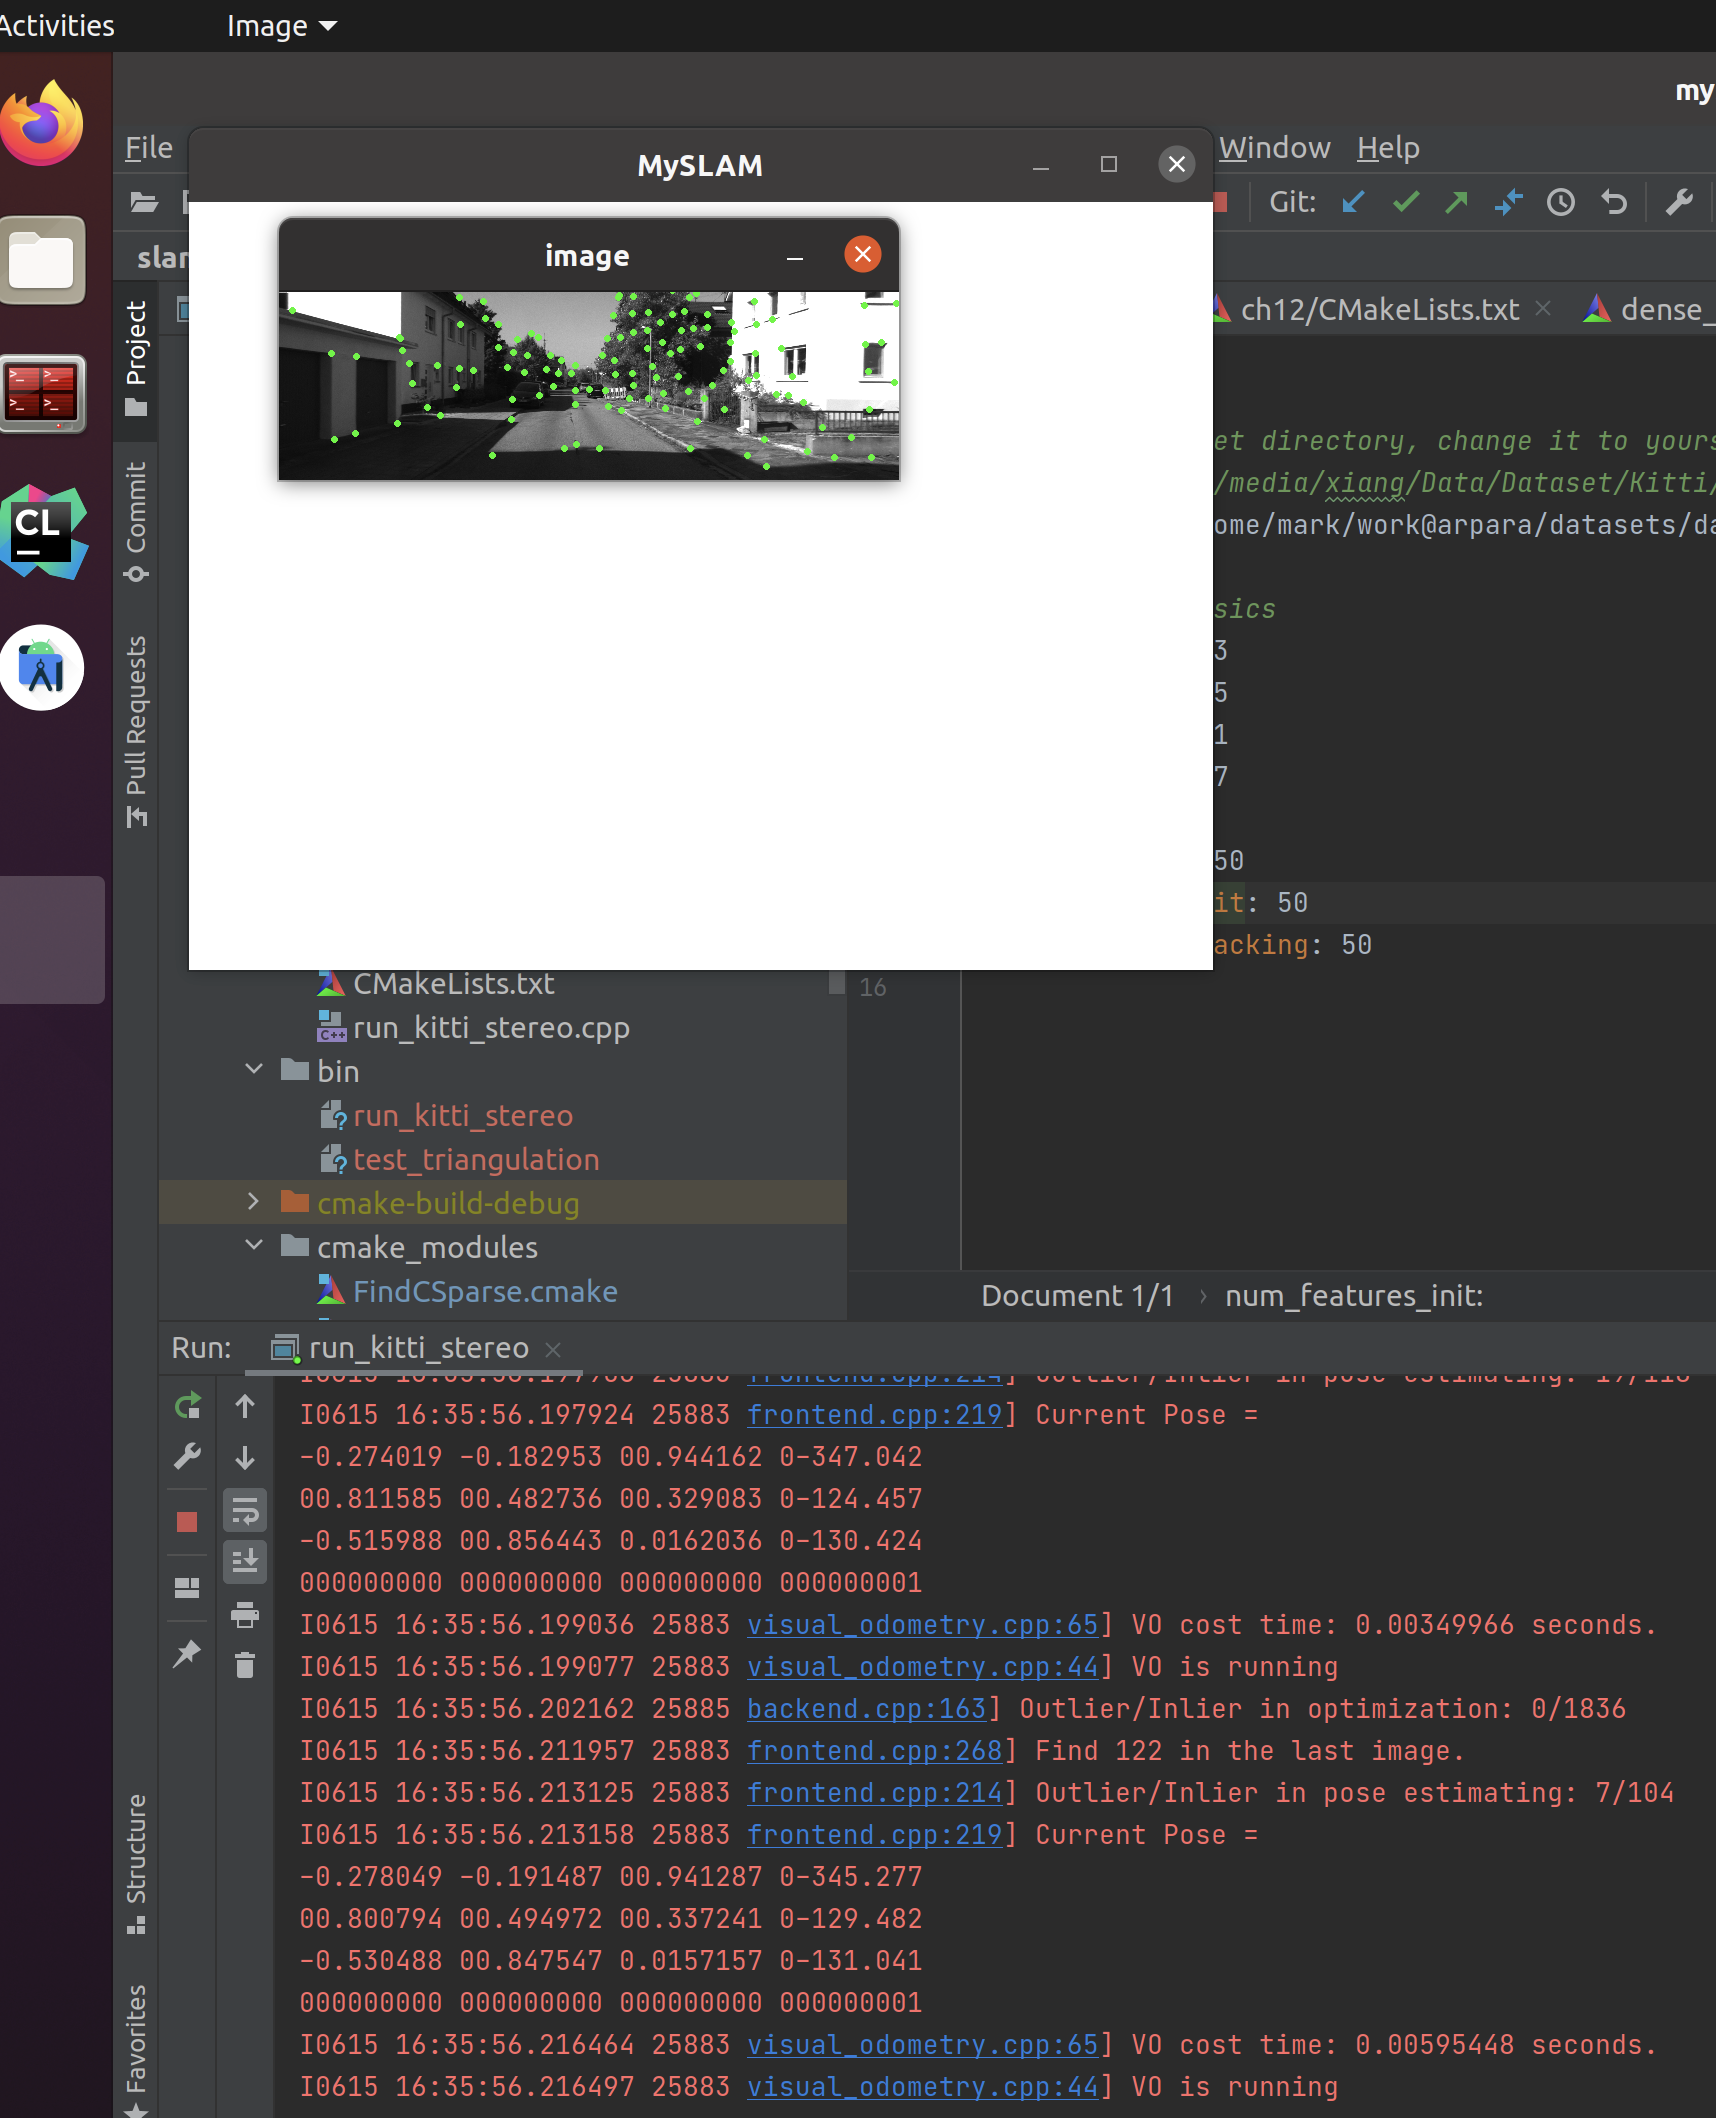The width and height of the screenshot is (1716, 2118).
Task: Close the ch12/CMakeLists.txt tab
Action: (x=1543, y=309)
